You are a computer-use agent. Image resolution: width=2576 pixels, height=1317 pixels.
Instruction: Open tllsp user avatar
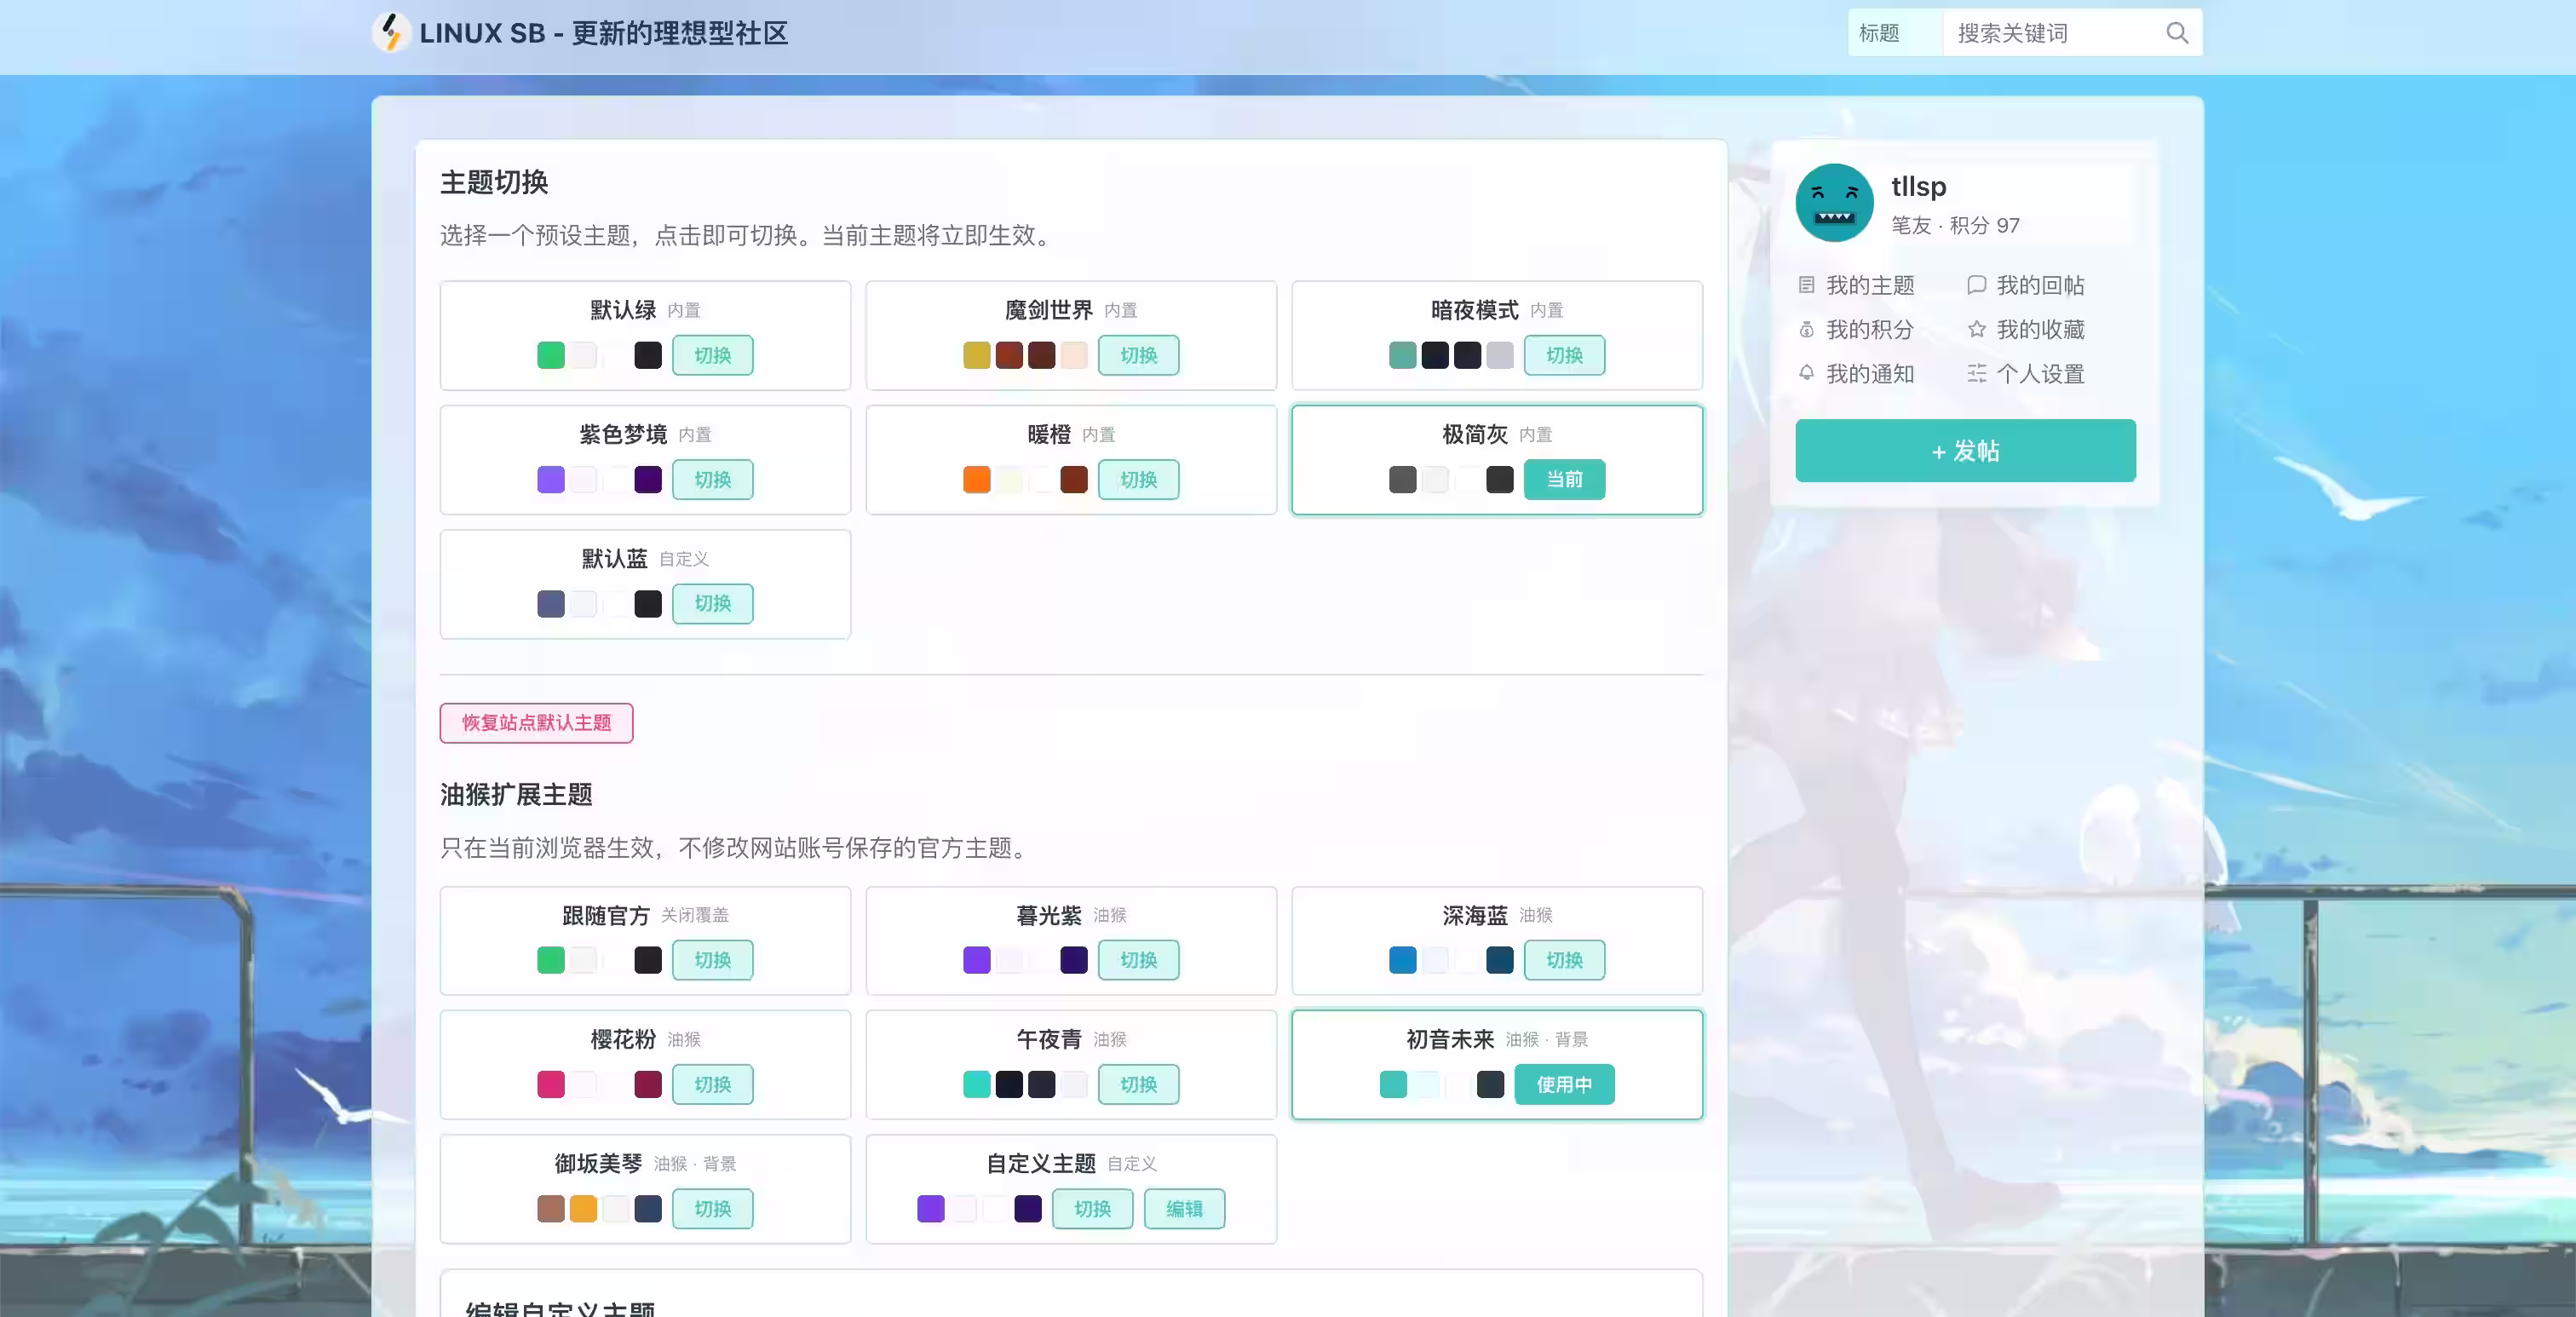click(1834, 203)
